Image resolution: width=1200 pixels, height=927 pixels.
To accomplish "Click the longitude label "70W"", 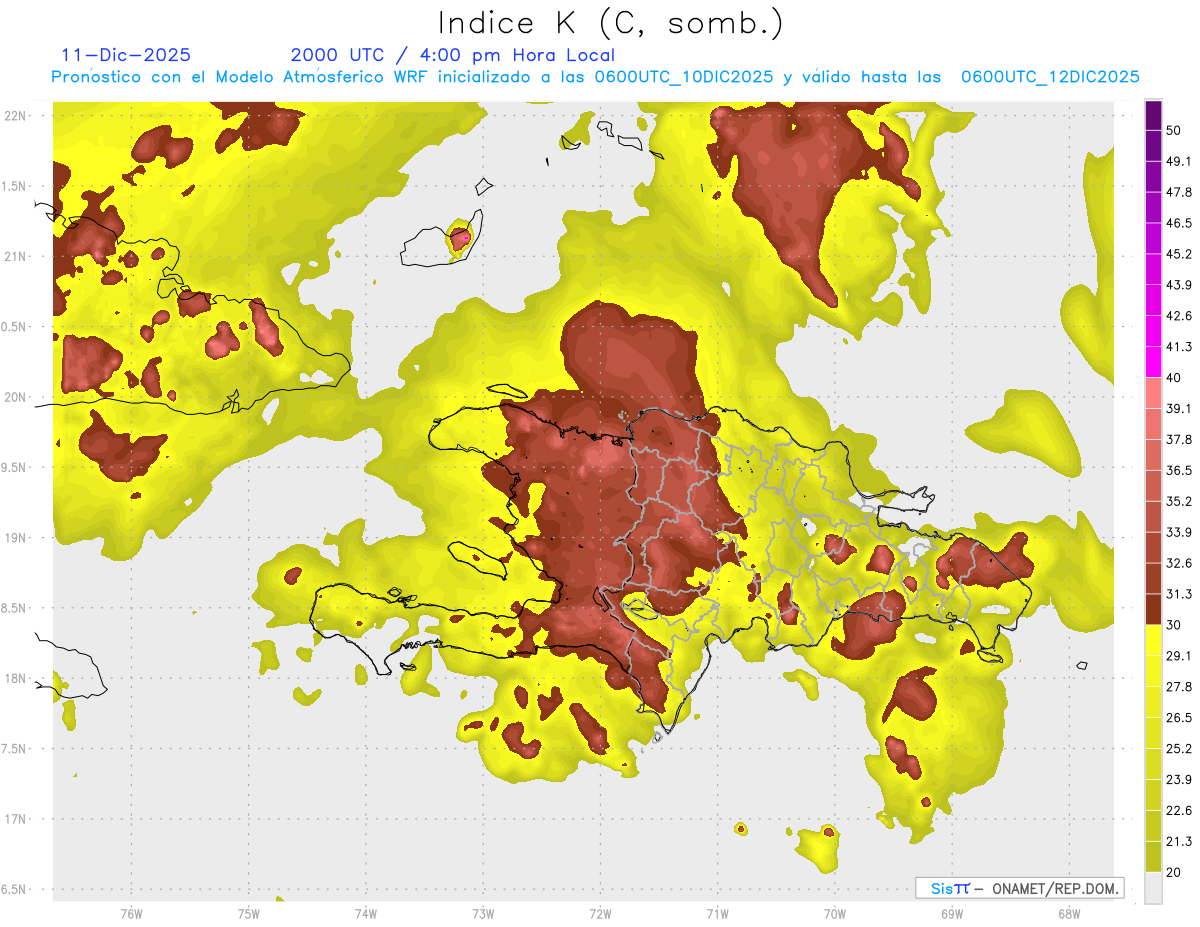I will pos(834,914).
